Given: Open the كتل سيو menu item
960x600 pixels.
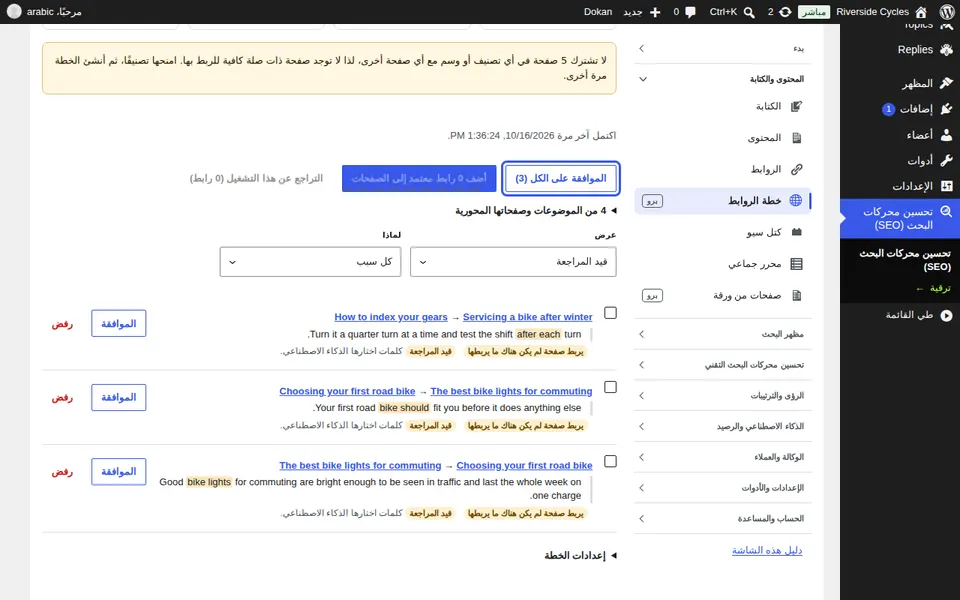Looking at the screenshot, I should pyautogui.click(x=722, y=232).
